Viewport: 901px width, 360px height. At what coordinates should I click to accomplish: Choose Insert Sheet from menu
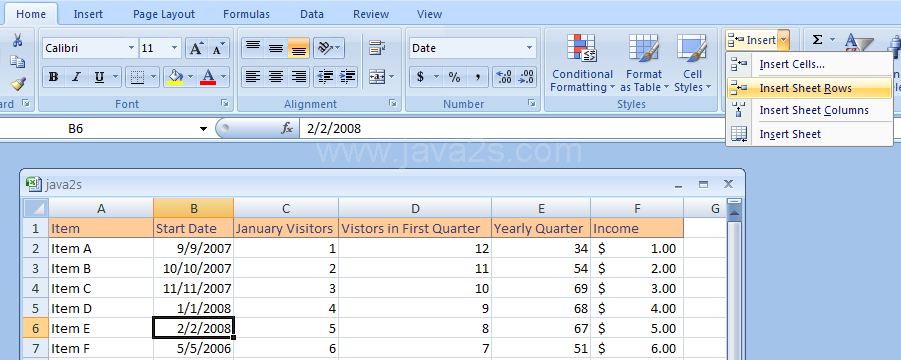[809, 134]
